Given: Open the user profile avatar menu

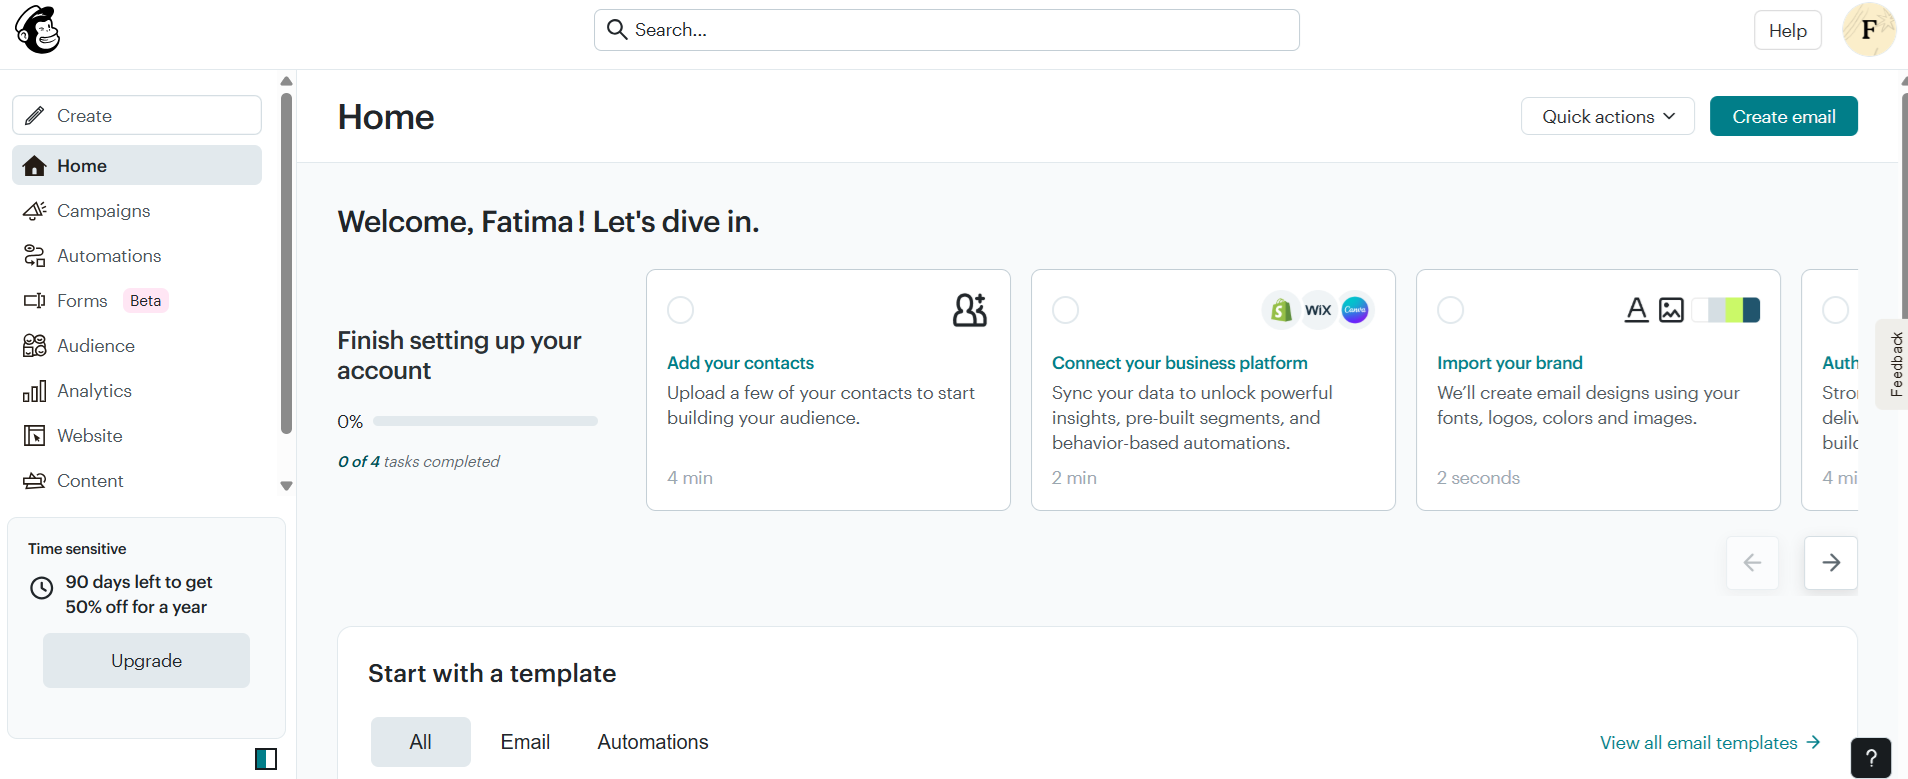Looking at the screenshot, I should click(1867, 30).
